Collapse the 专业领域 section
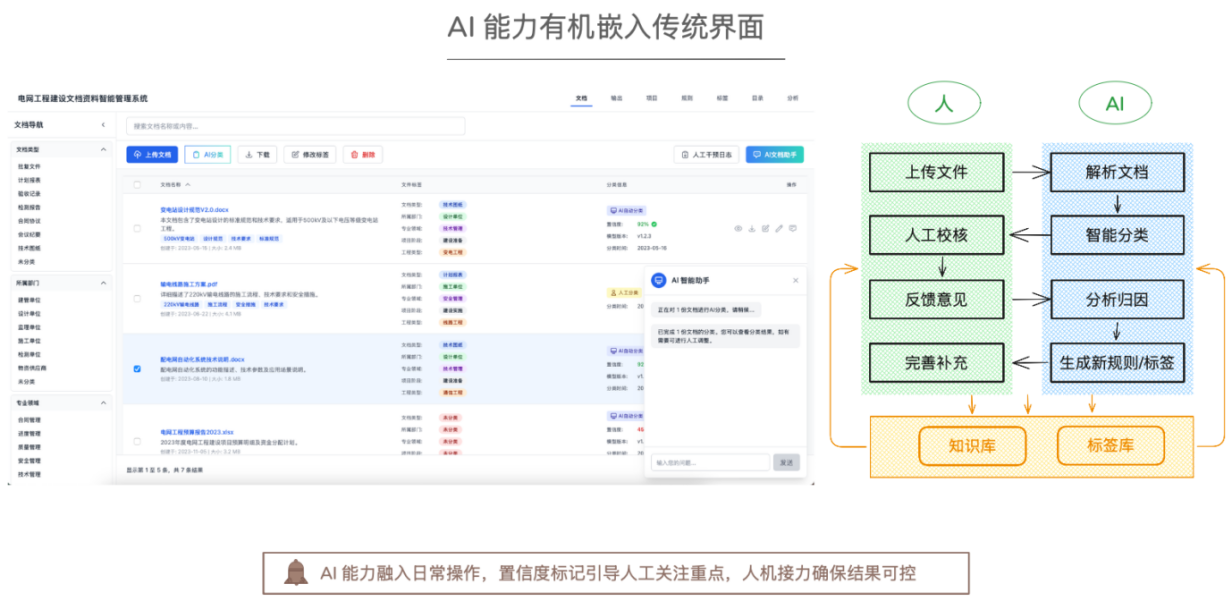Image resolution: width=1232 pixels, height=601 pixels. click(104, 403)
